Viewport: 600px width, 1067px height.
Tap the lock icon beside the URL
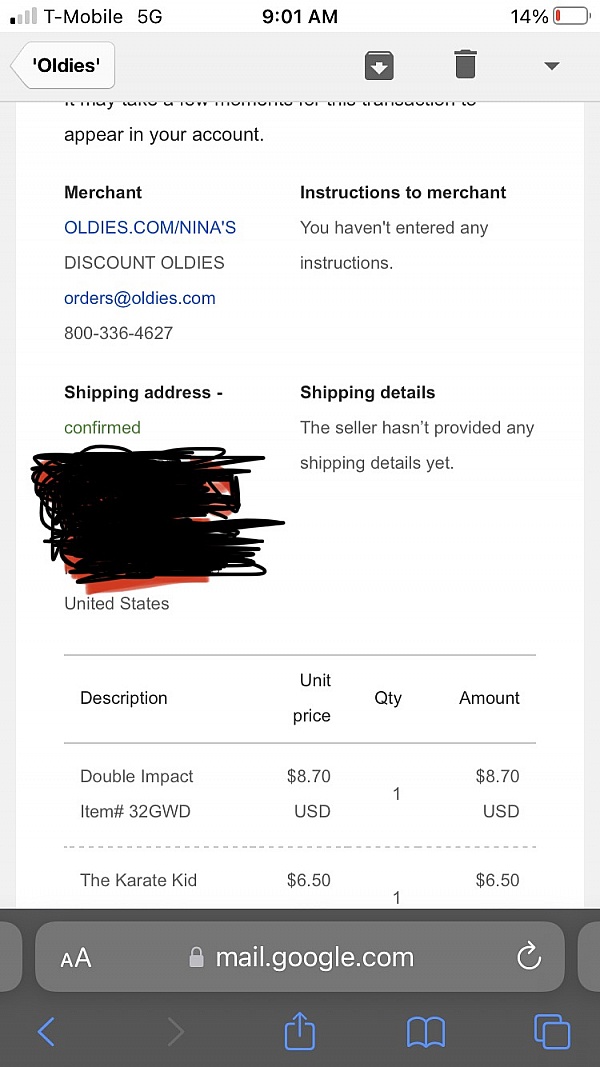[197, 958]
